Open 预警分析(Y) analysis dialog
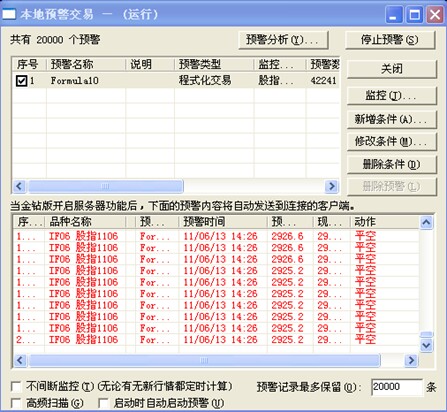This screenshot has height=412, width=447. (x=284, y=40)
